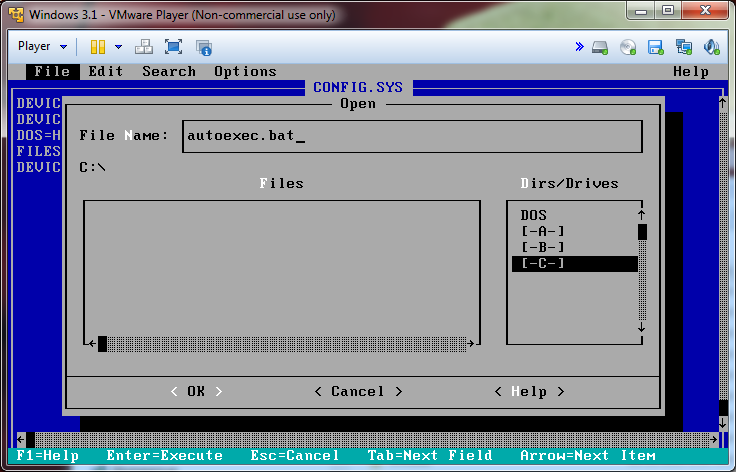The image size is (736, 472).
Task: Click the Unity mode toolbar icon
Action: click(204, 47)
